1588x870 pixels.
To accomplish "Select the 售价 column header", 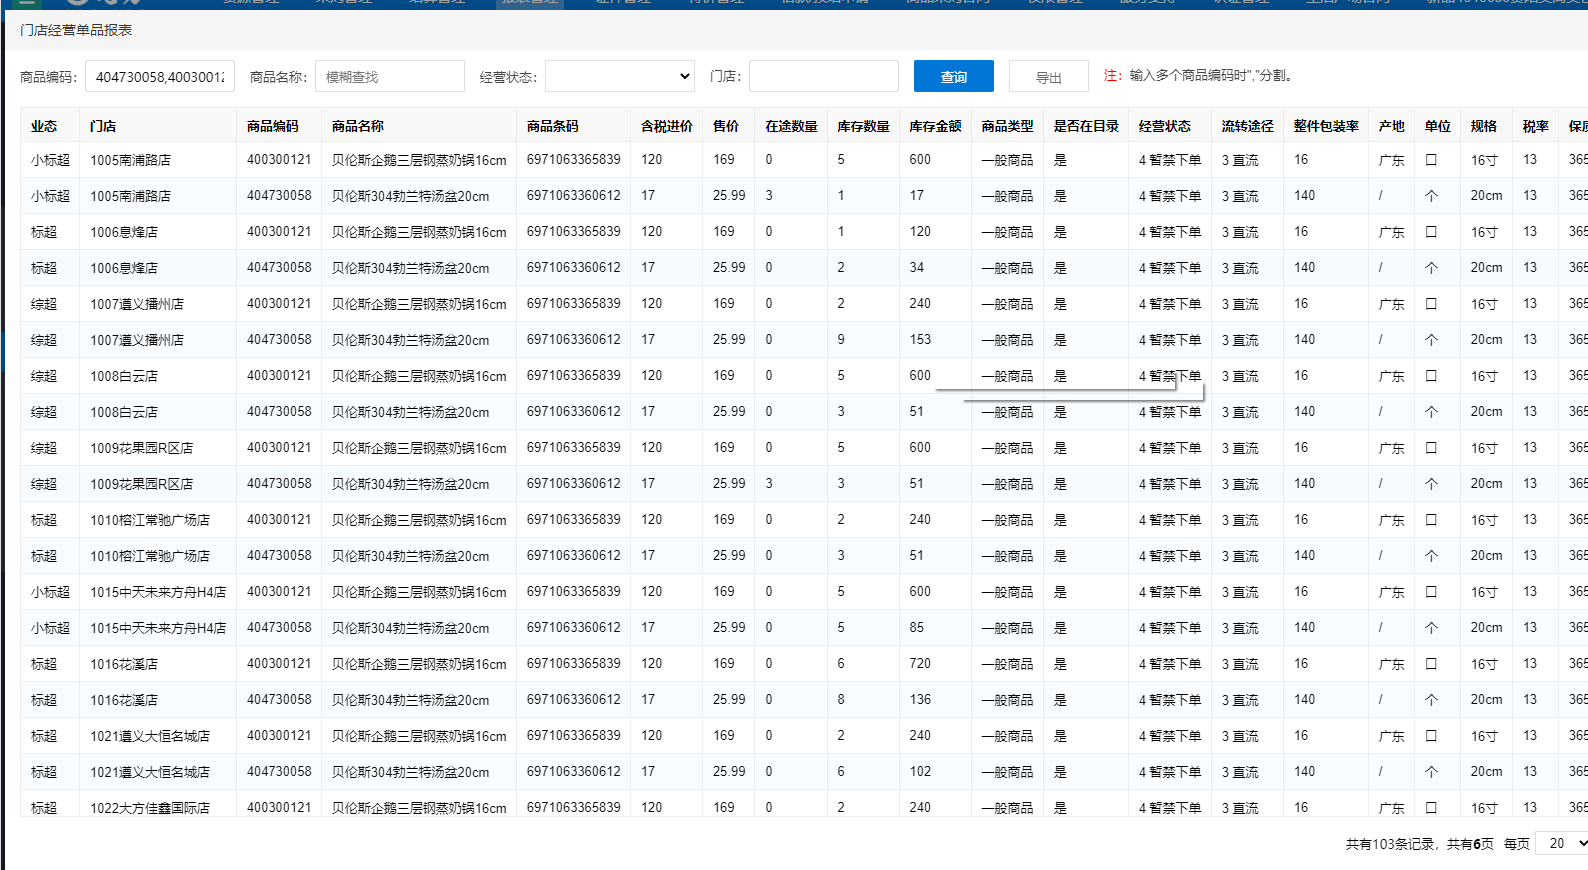I will [x=725, y=126].
